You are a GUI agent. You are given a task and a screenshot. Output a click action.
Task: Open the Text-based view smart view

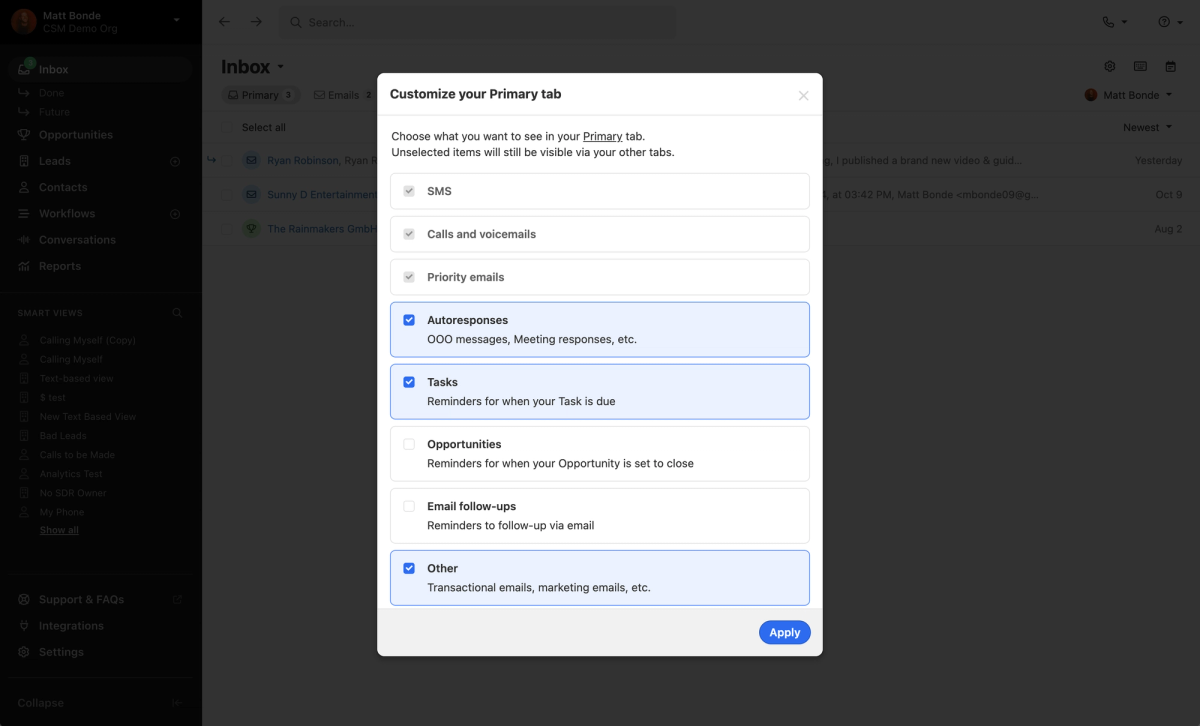pyautogui.click(x=77, y=379)
